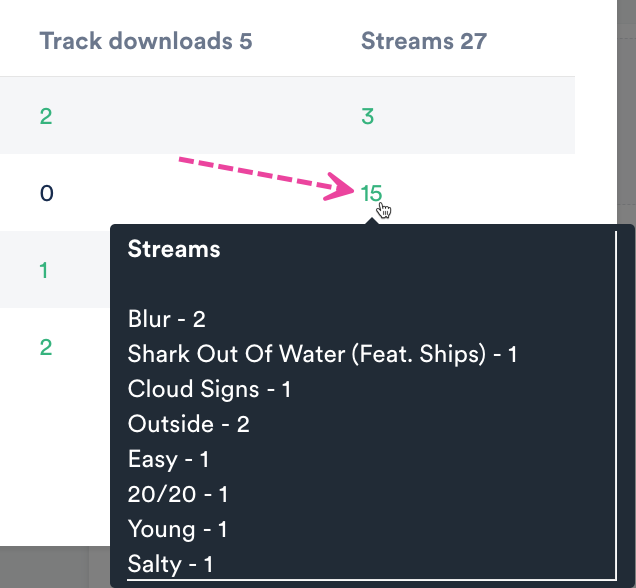Click Easy - 1 tooltip entry

168,459
